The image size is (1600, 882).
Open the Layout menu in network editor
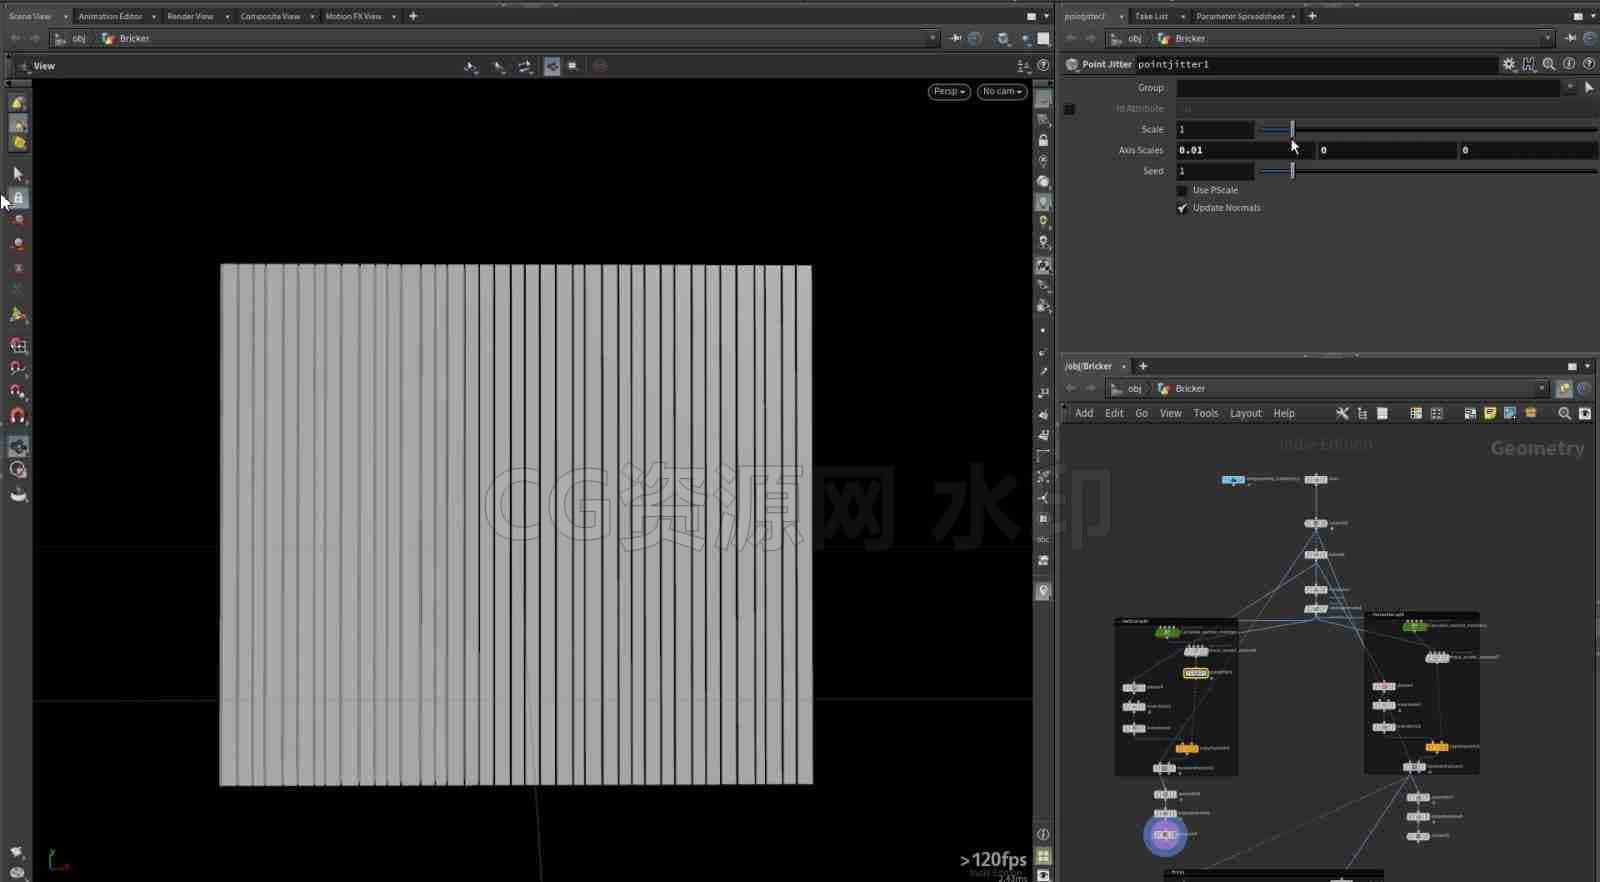tap(1245, 413)
